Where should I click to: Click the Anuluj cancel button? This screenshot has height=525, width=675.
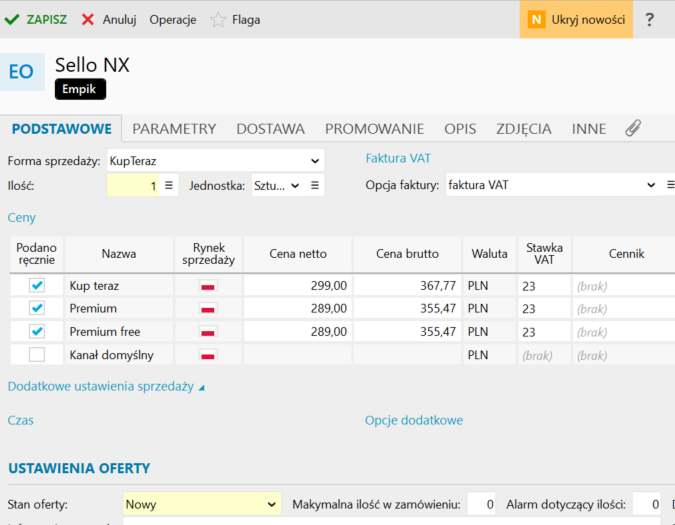tap(109, 20)
